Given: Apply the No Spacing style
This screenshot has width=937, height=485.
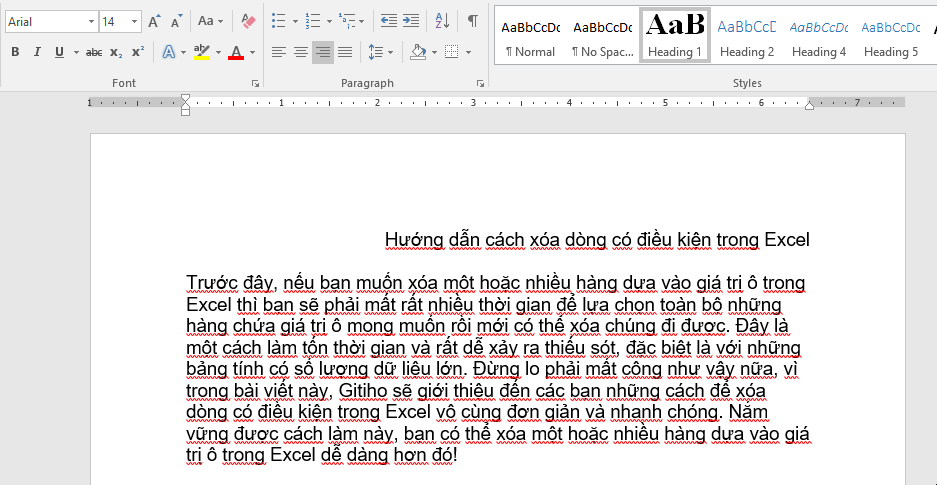Looking at the screenshot, I should click(602, 34).
